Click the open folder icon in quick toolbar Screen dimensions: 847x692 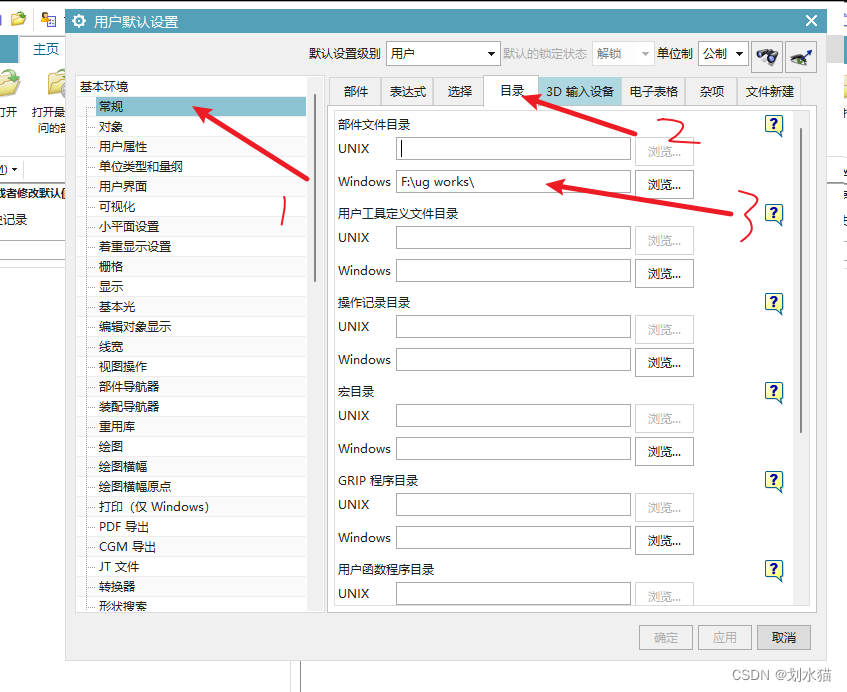coord(18,19)
